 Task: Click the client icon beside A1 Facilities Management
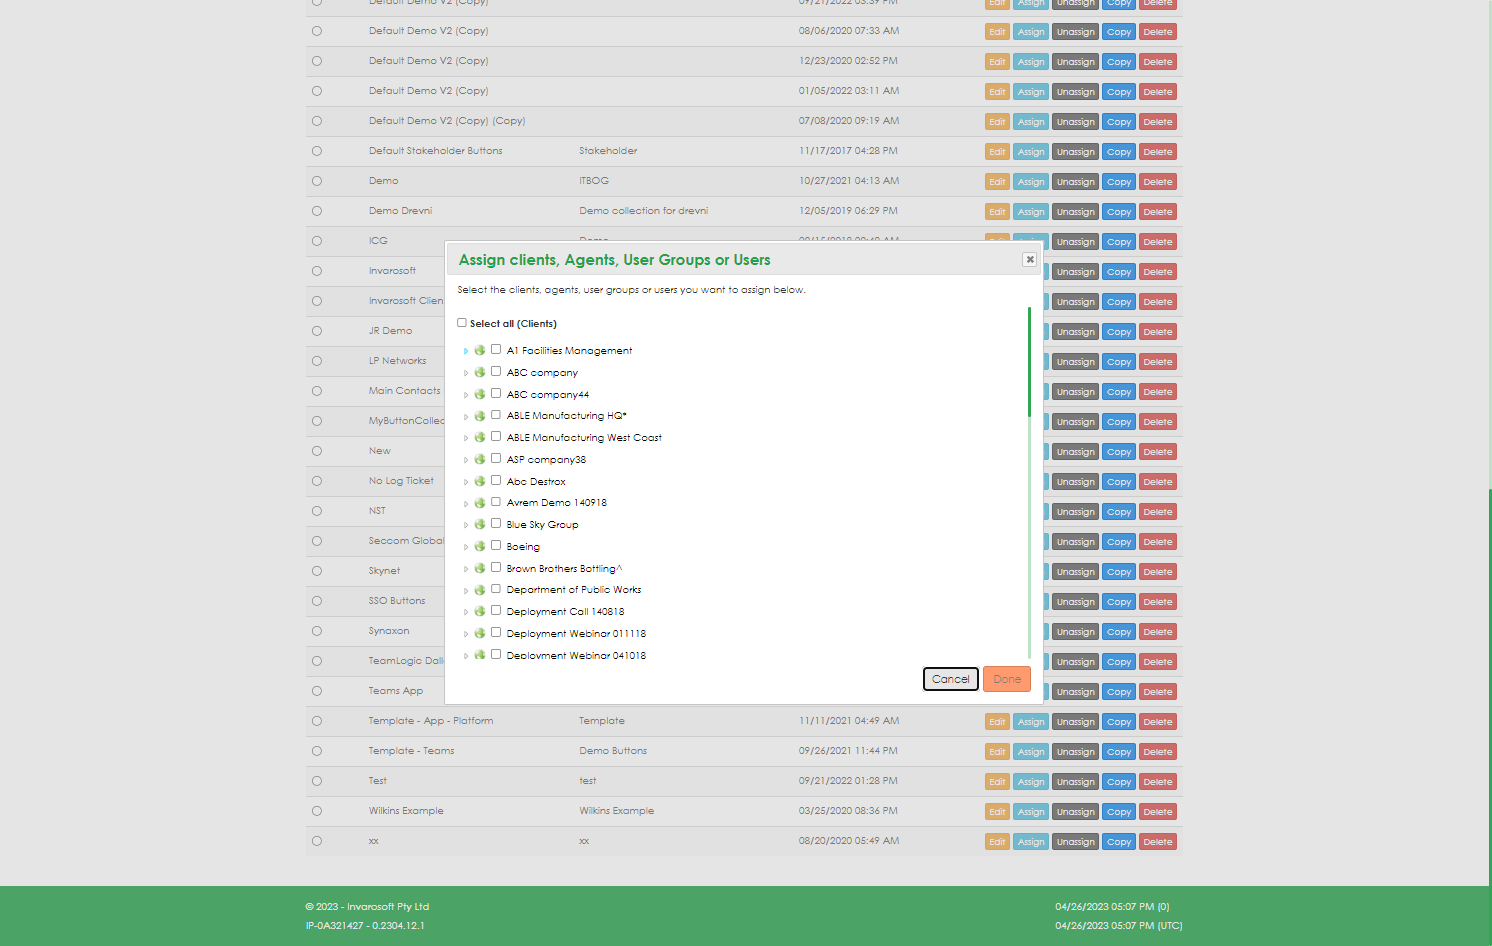tap(480, 350)
